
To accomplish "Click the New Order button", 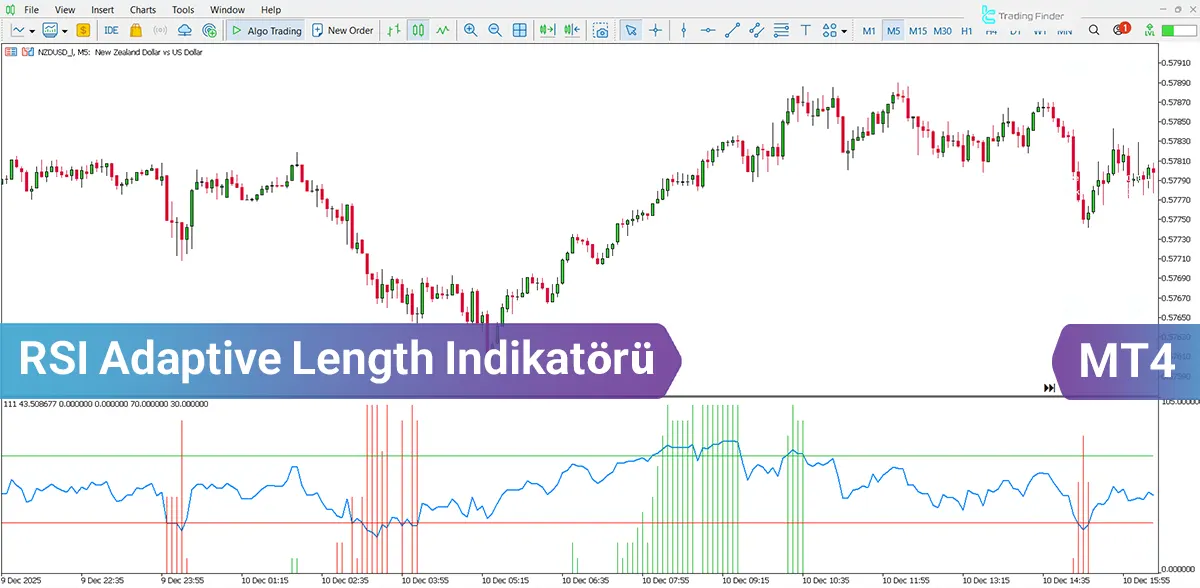I will pyautogui.click(x=345, y=31).
